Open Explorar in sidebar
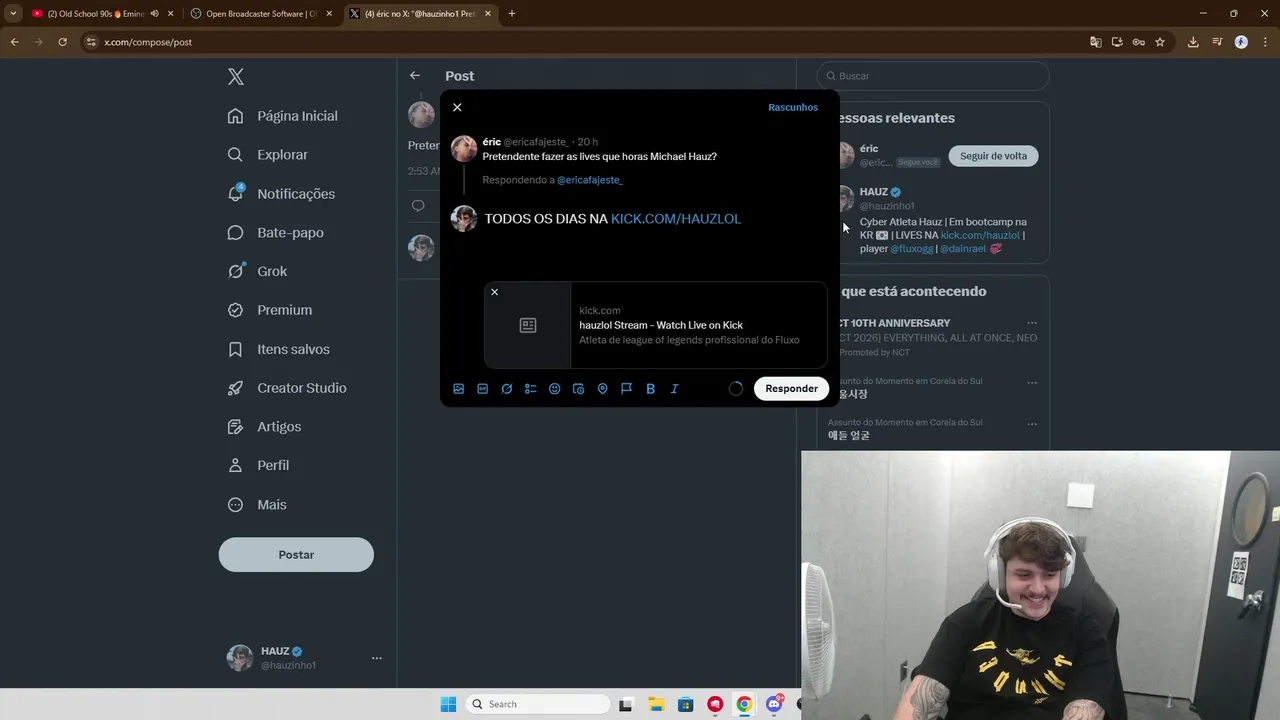Viewport: 1280px width, 720px height. (x=268, y=155)
